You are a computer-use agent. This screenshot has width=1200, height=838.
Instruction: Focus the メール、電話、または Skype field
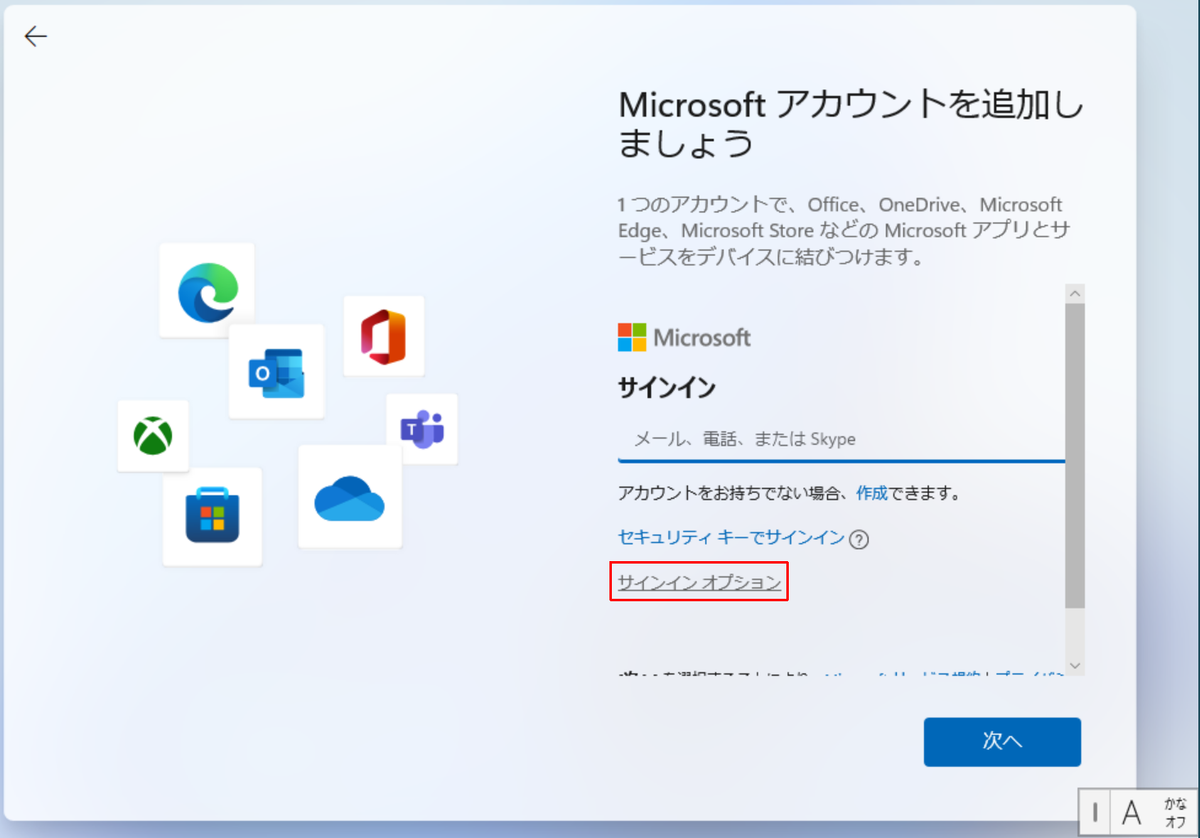[841, 439]
